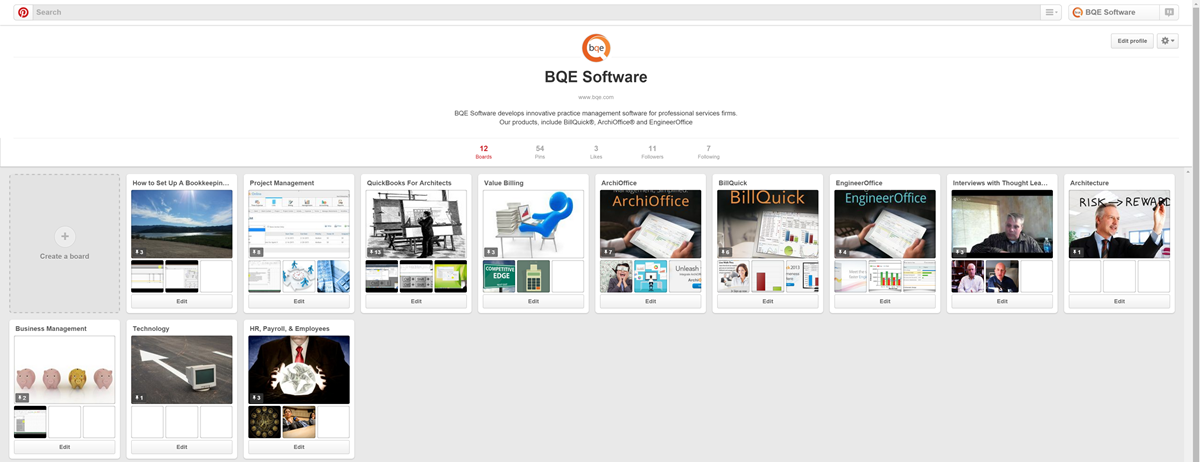Open the Business Management board title
1200x462 pixels.
coord(51,328)
